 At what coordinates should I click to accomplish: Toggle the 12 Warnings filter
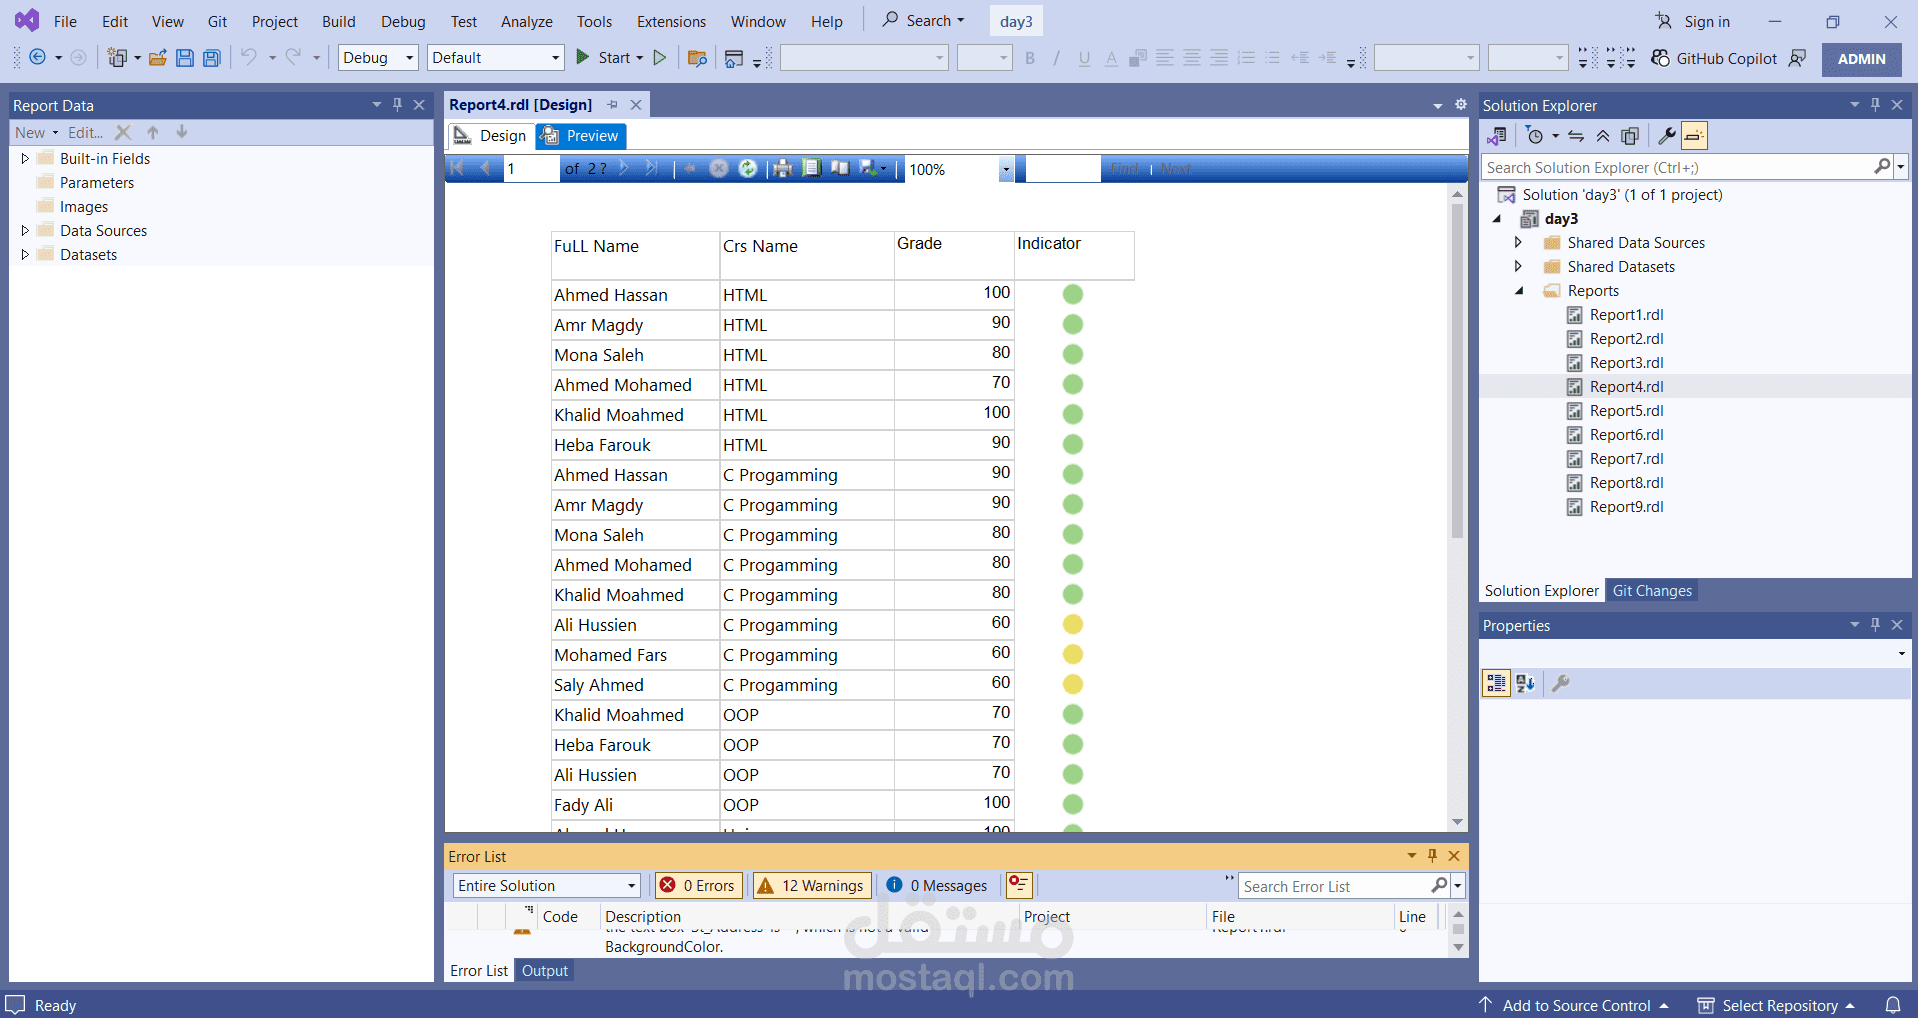[812, 885]
